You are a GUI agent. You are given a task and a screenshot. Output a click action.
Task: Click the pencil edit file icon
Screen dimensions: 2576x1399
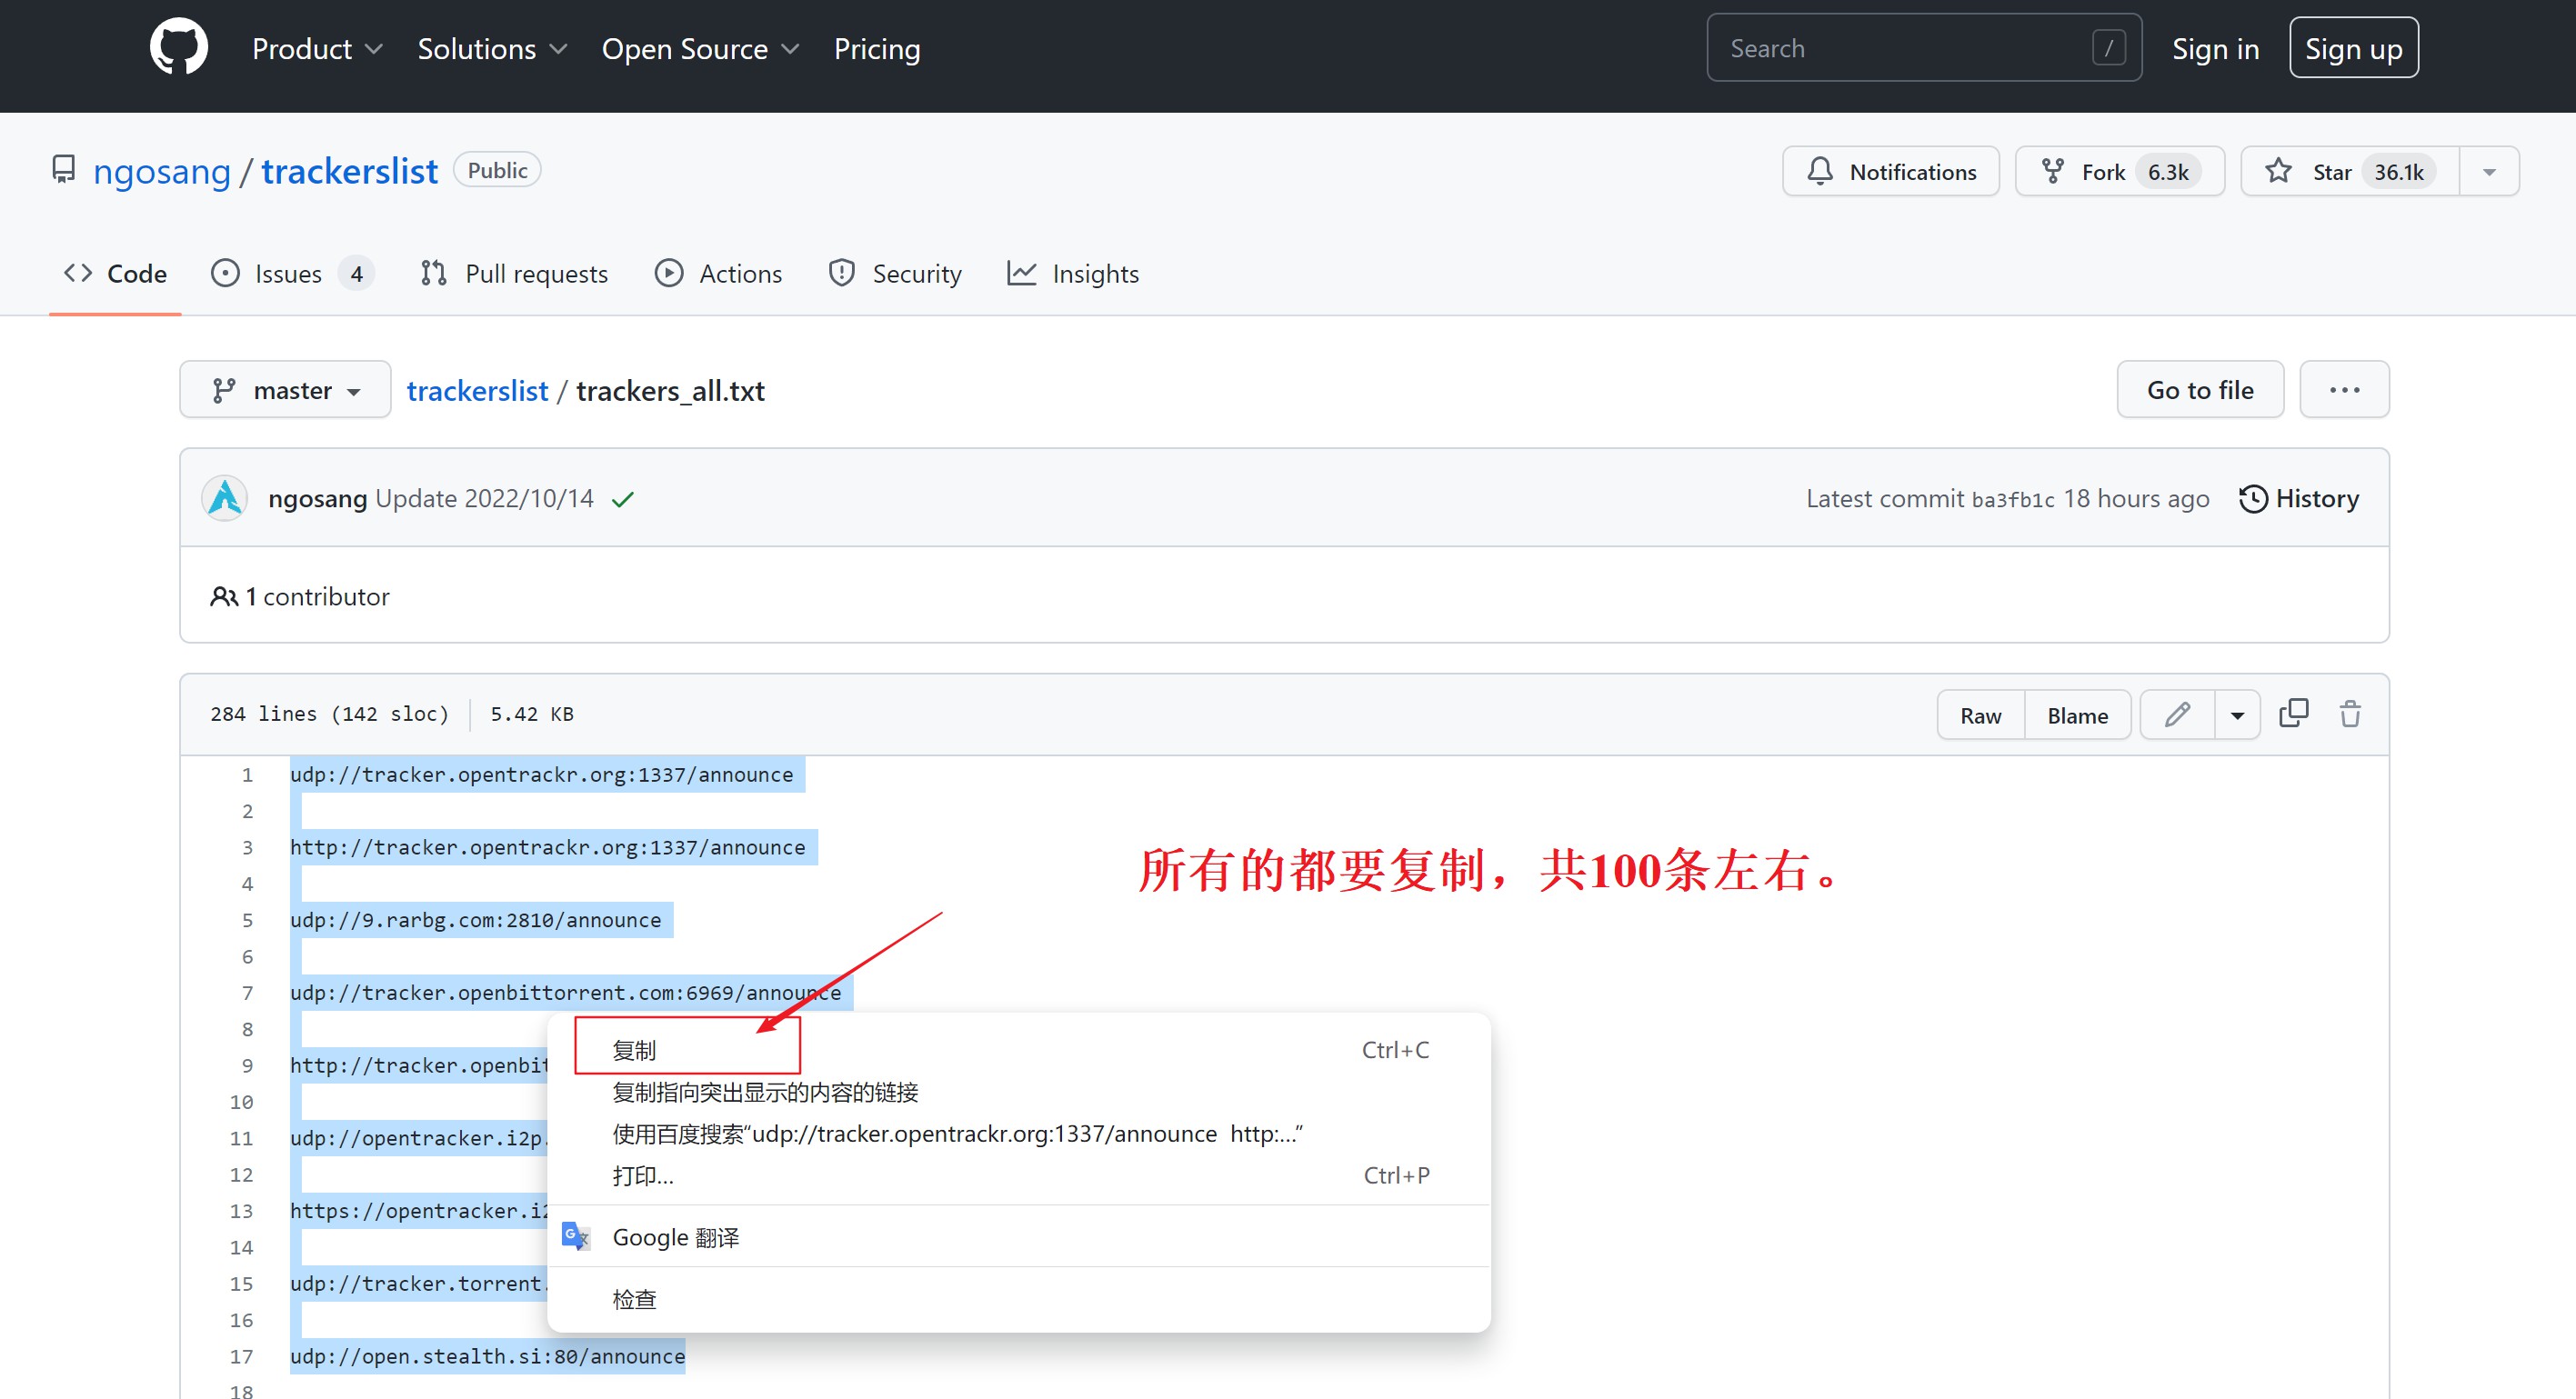click(x=2177, y=715)
